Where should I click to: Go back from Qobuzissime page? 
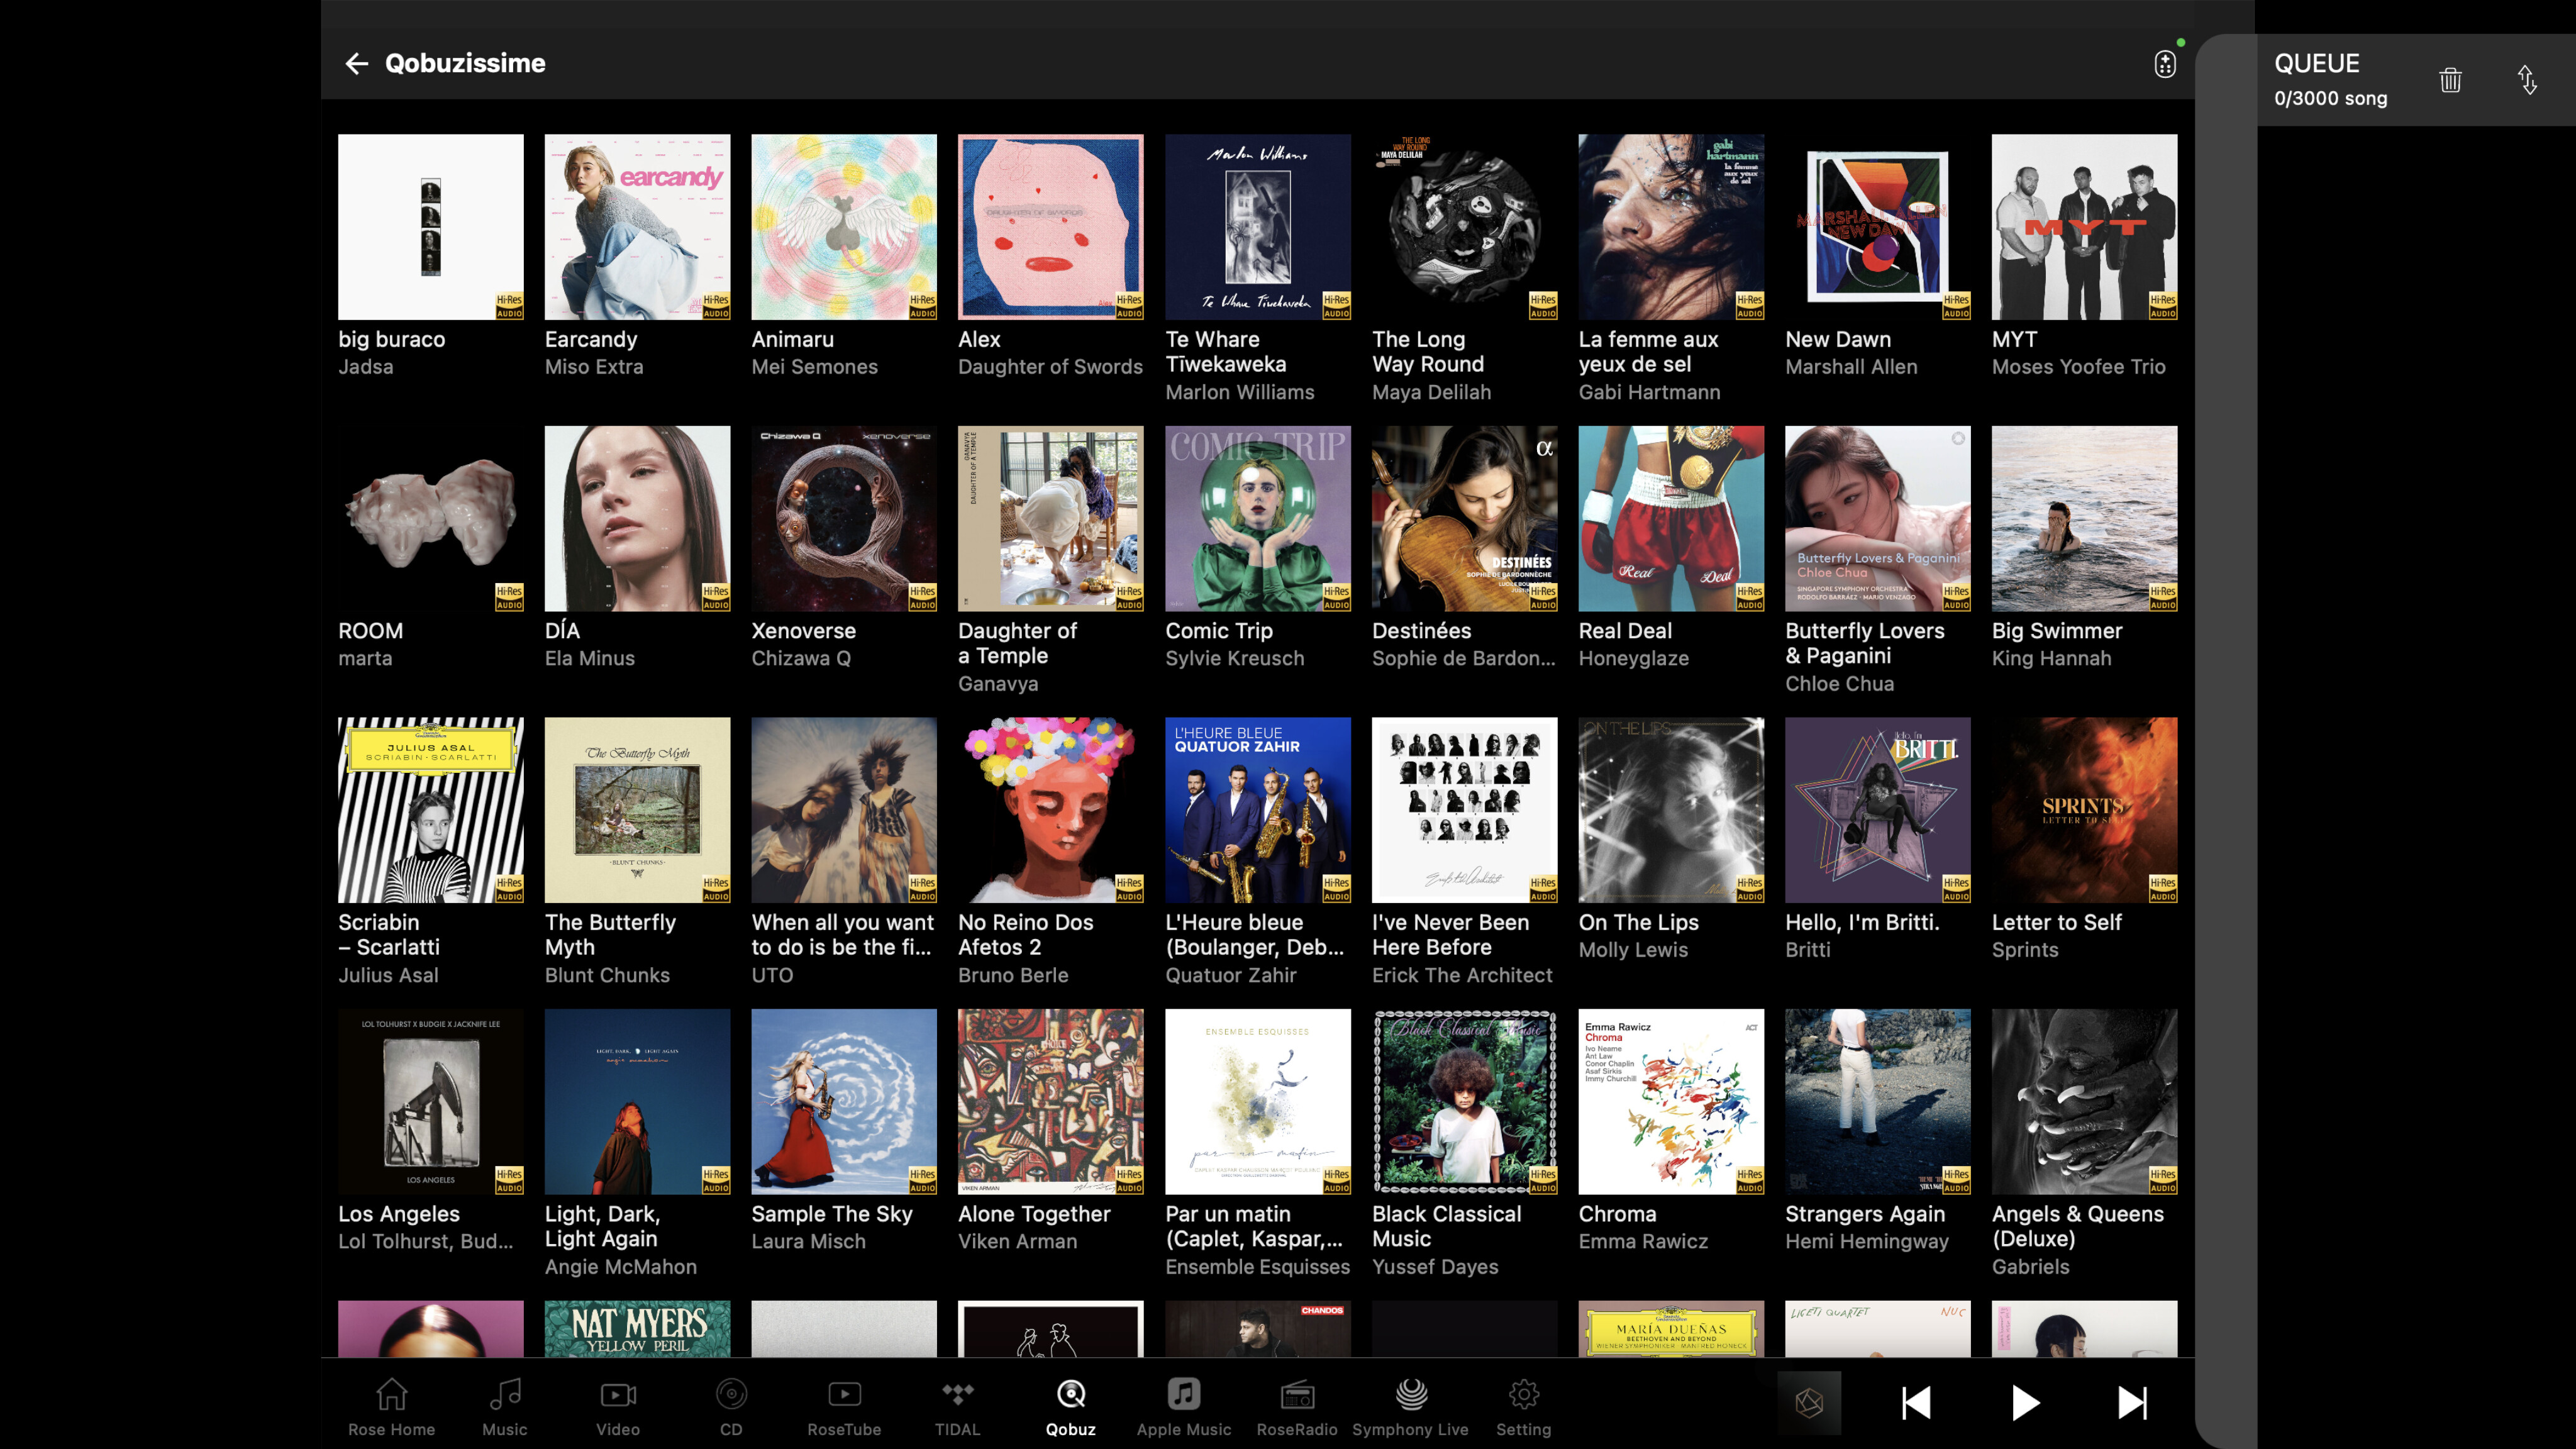click(x=357, y=63)
